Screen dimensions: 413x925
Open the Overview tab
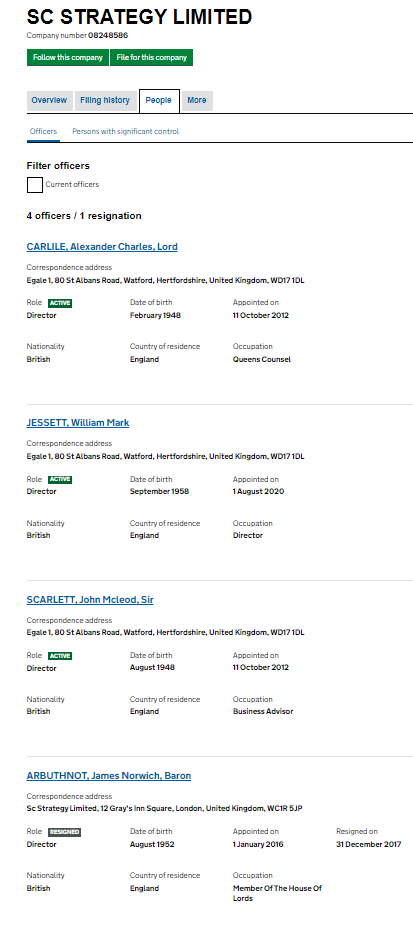click(49, 100)
